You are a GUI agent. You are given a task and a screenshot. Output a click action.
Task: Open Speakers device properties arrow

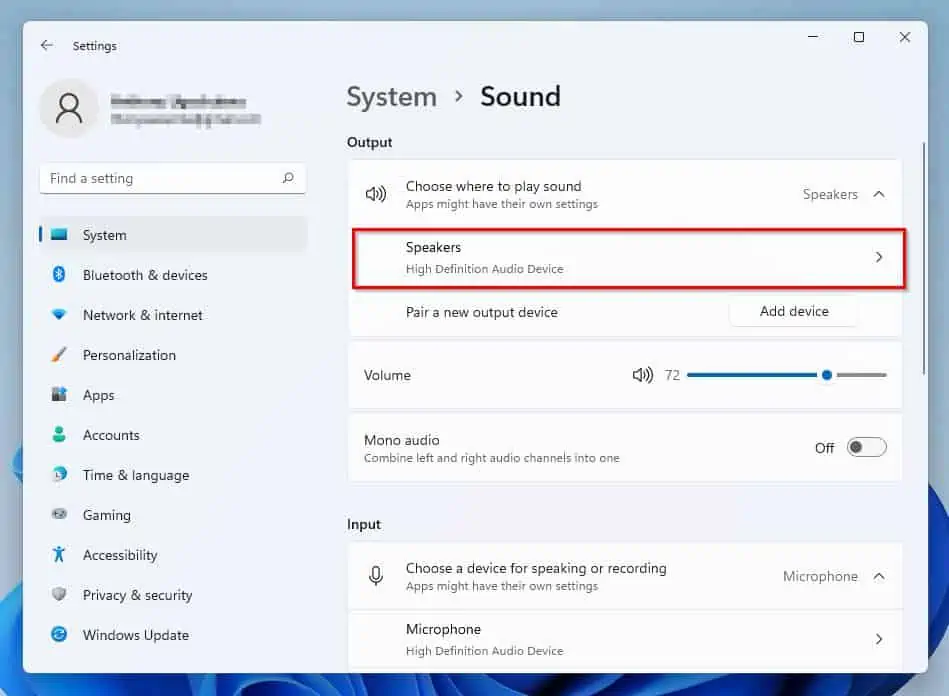pyautogui.click(x=879, y=257)
